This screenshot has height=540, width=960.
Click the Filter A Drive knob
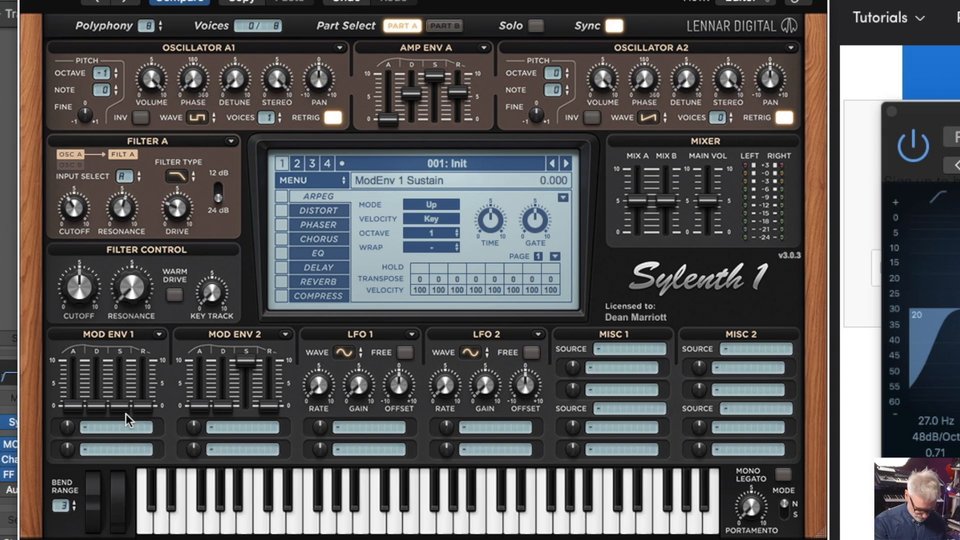(x=177, y=208)
